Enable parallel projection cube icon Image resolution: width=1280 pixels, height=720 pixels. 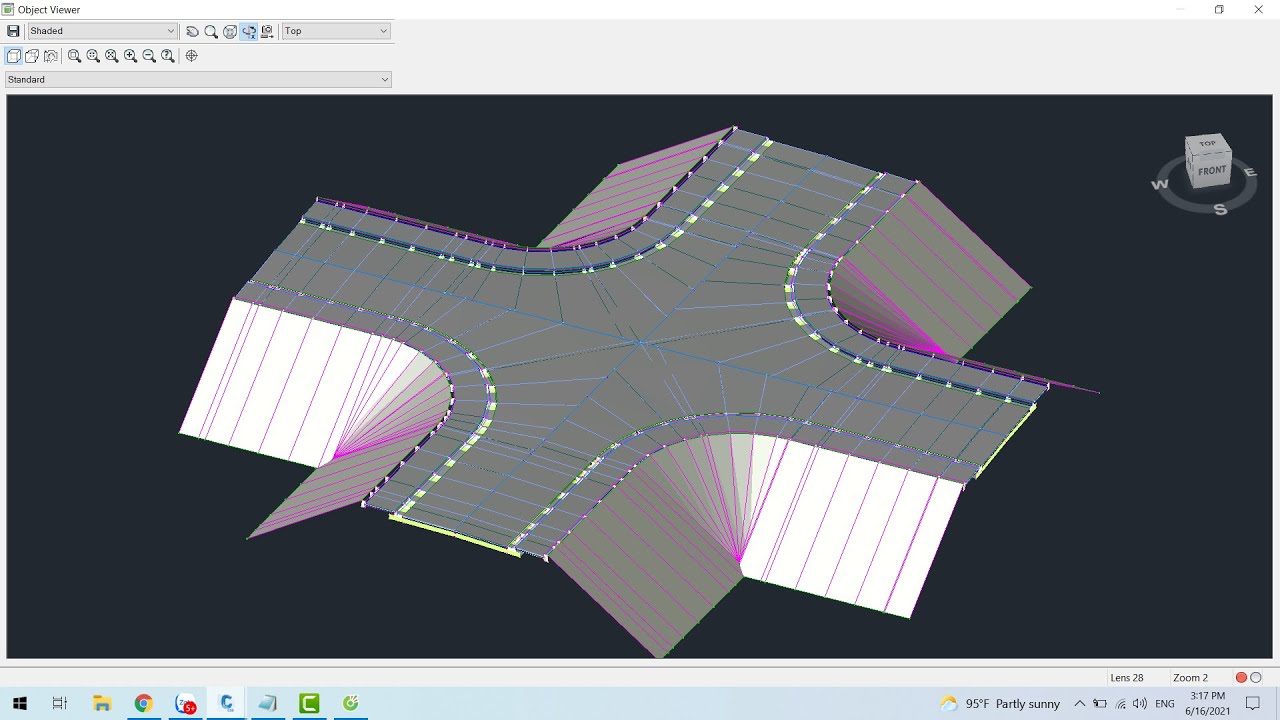coord(13,56)
